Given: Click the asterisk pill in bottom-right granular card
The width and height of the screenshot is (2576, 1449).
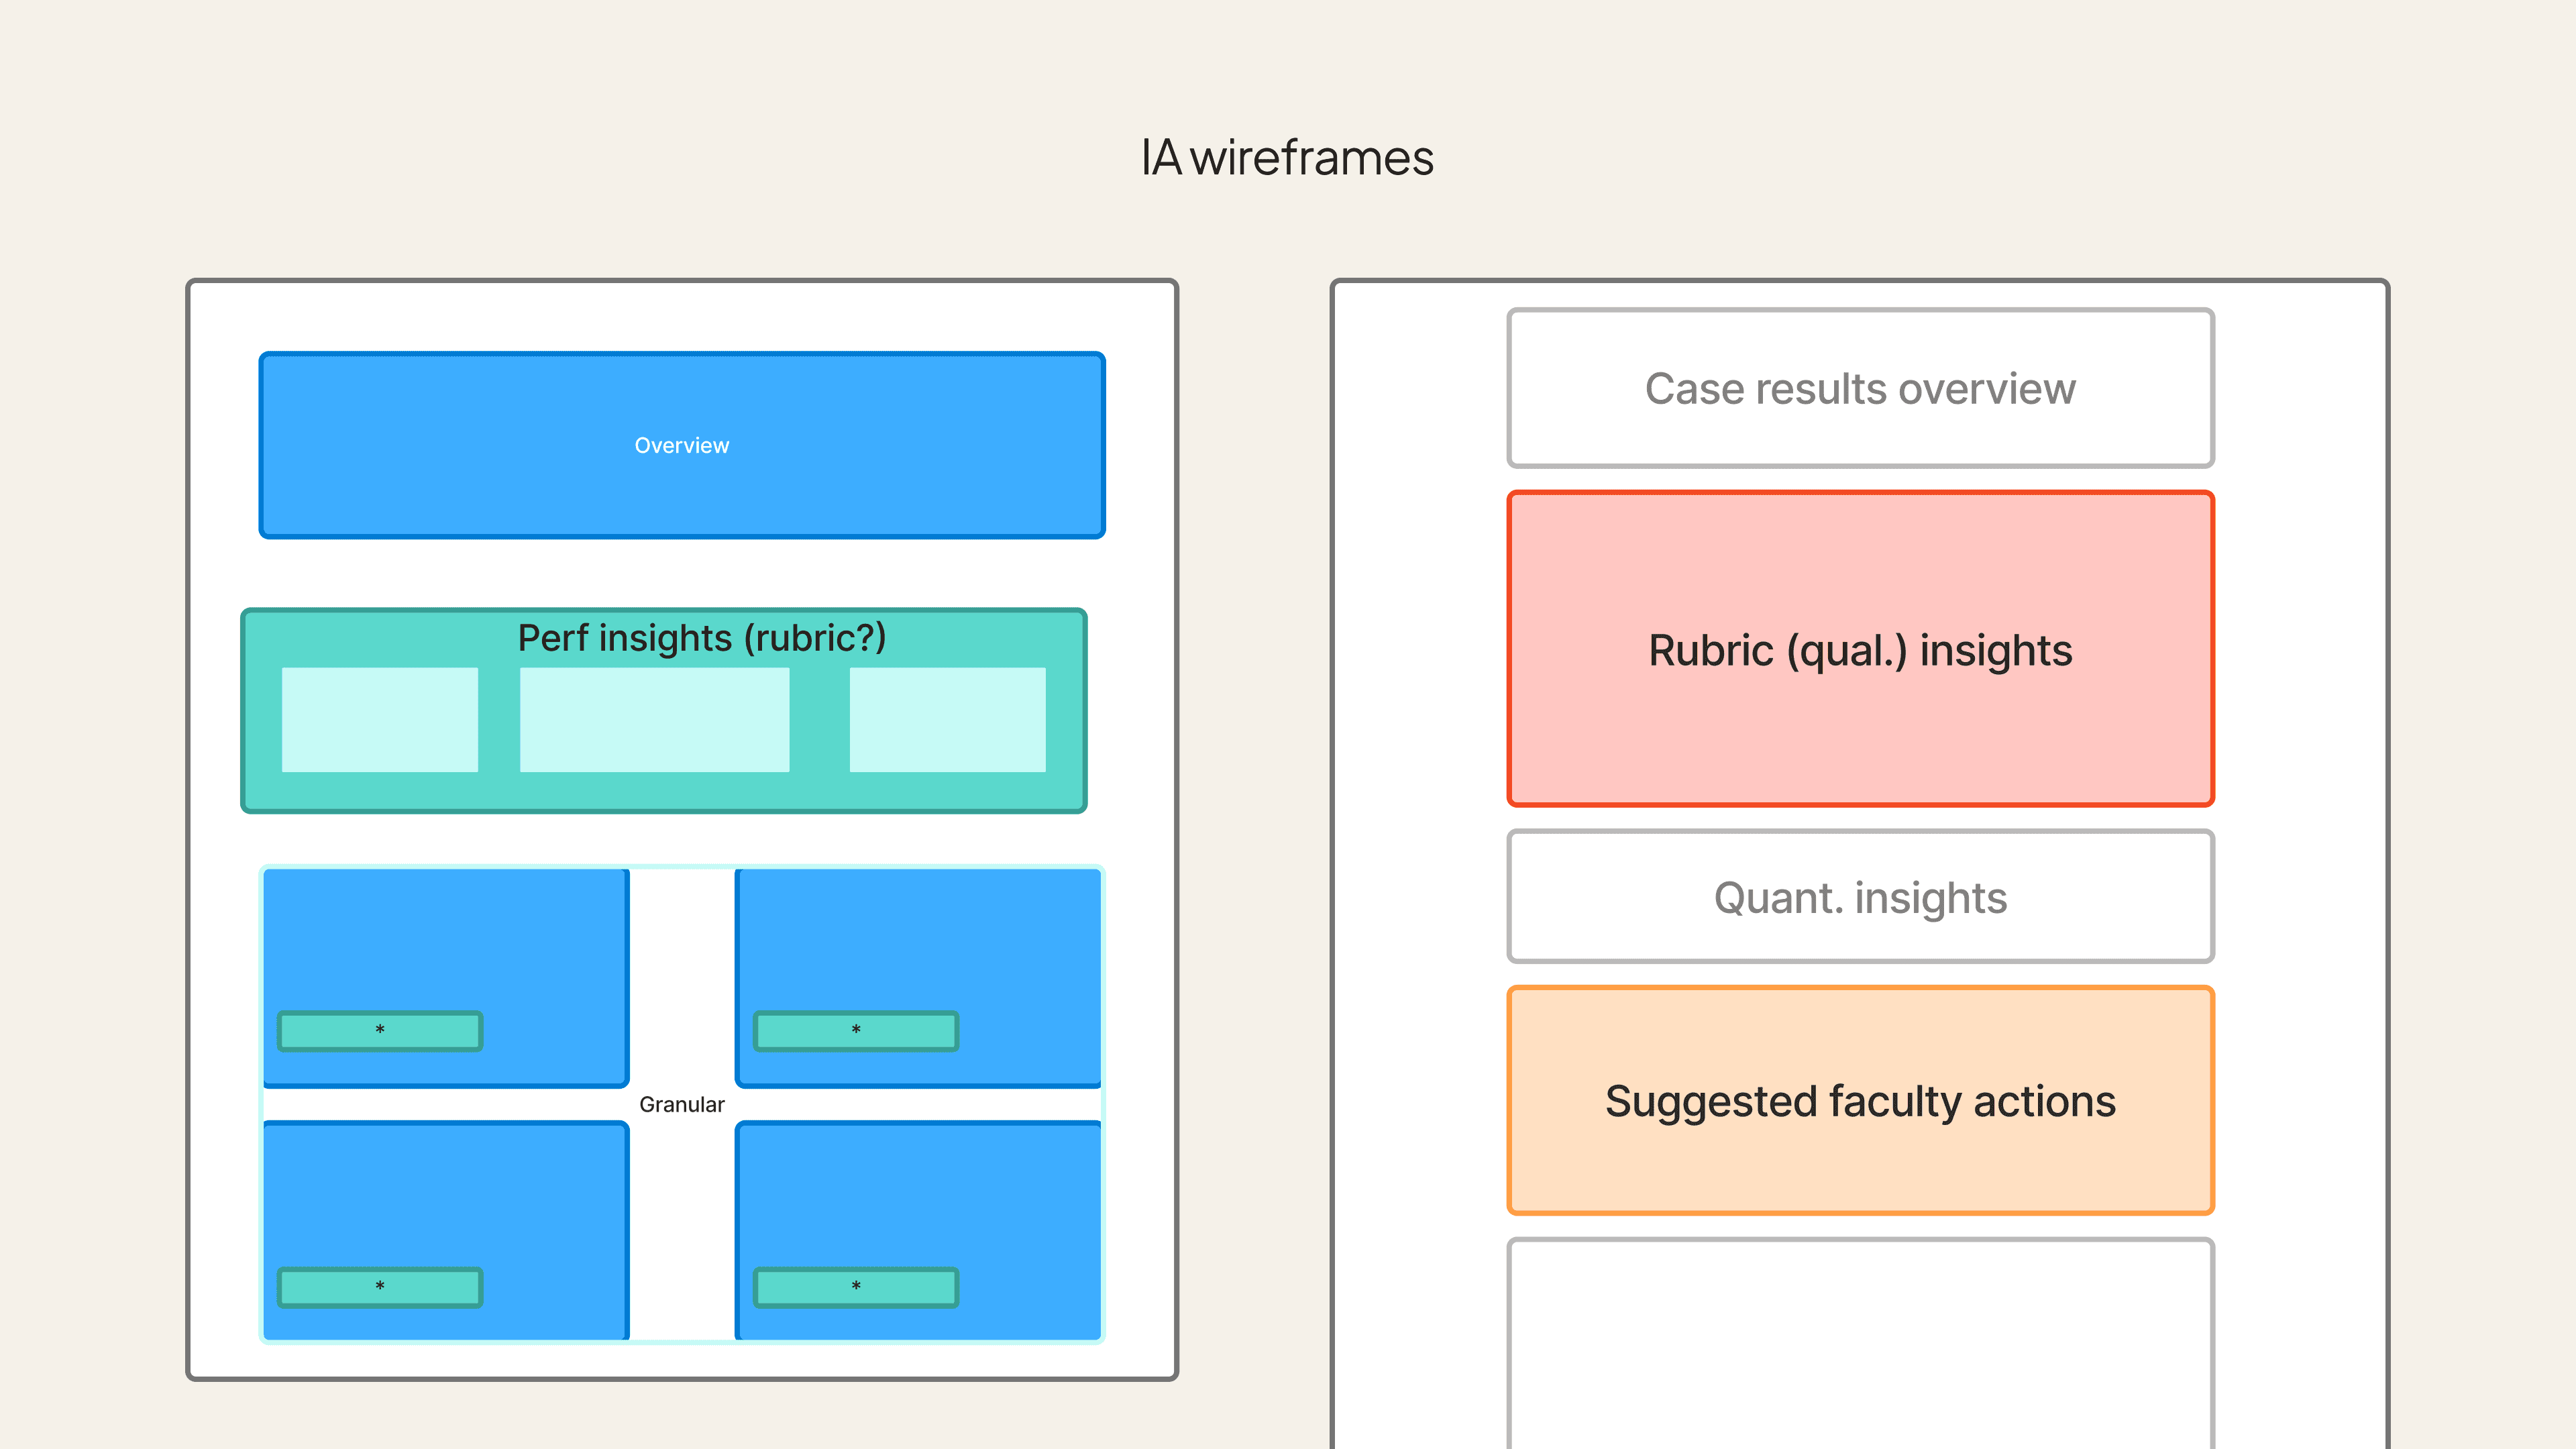Looking at the screenshot, I should (x=855, y=1287).
